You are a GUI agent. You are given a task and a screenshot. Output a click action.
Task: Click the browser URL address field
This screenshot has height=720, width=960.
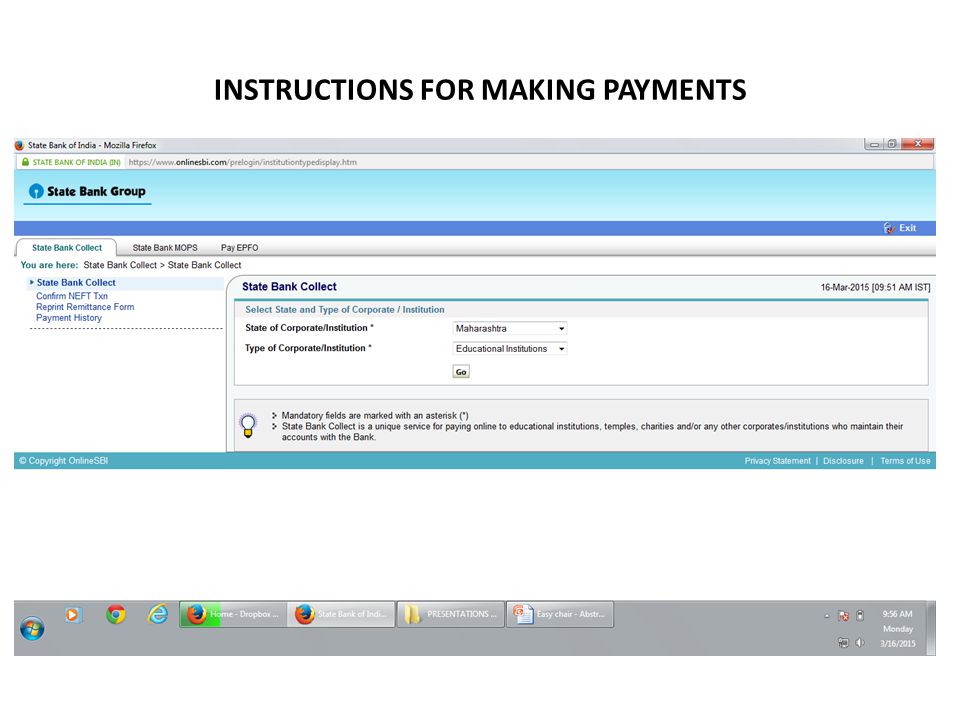coord(529,162)
